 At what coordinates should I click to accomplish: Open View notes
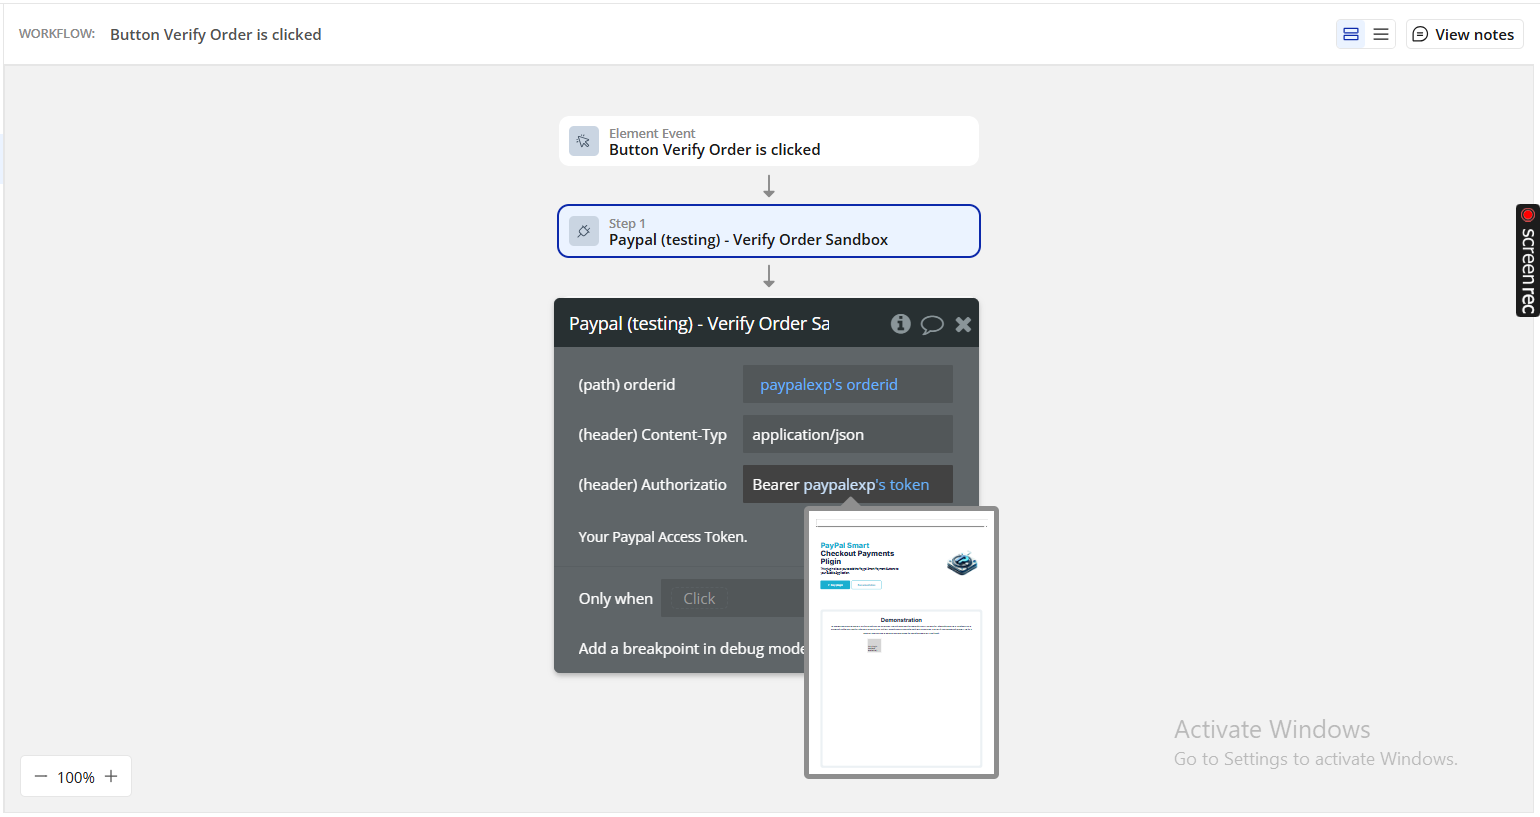1463,34
